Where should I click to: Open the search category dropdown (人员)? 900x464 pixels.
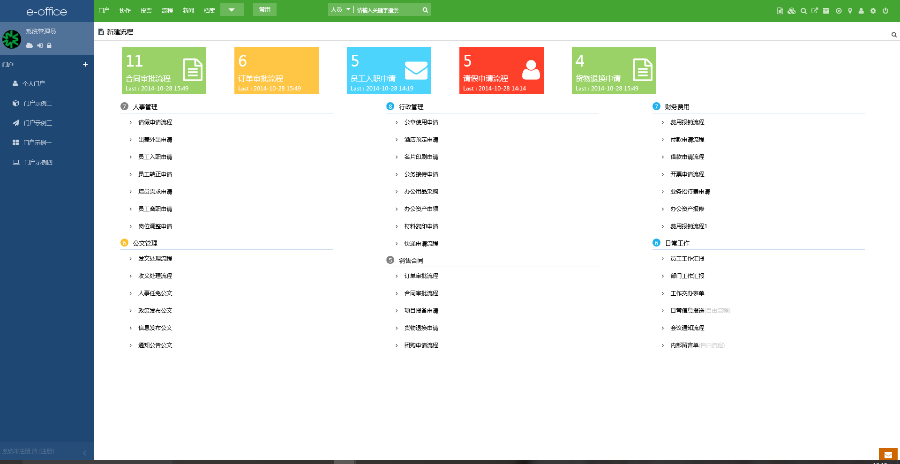click(340, 10)
